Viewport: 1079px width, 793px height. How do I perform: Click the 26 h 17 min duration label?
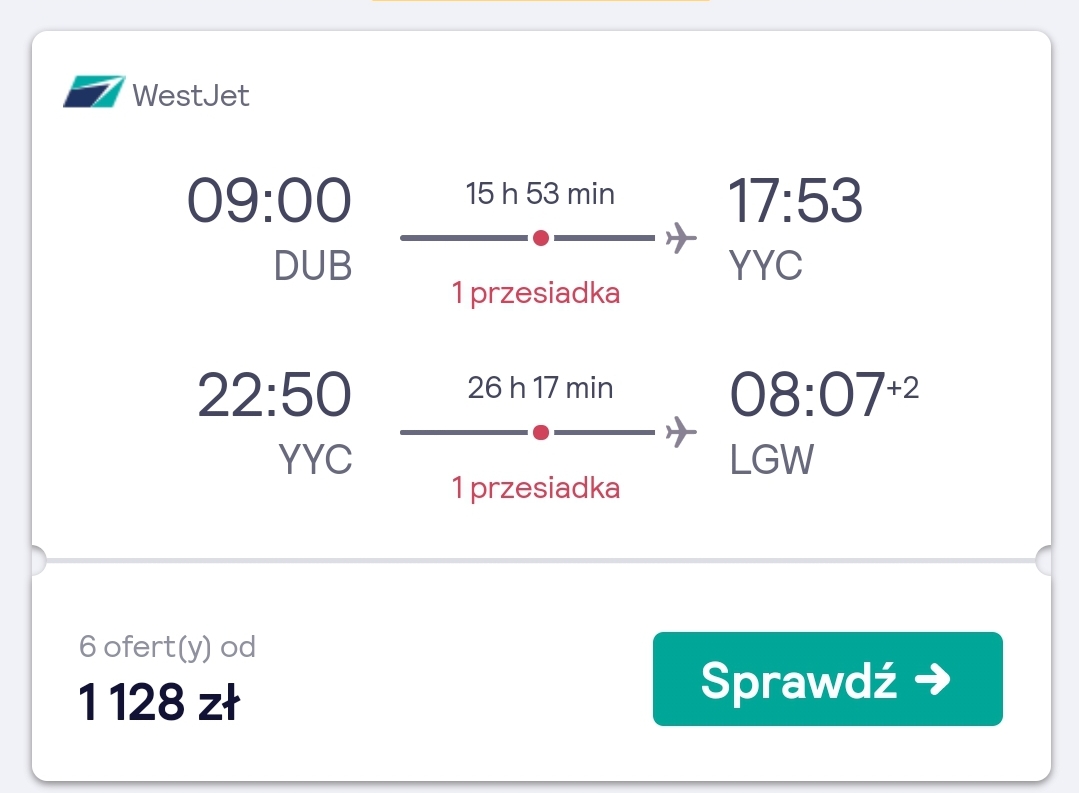click(x=540, y=388)
